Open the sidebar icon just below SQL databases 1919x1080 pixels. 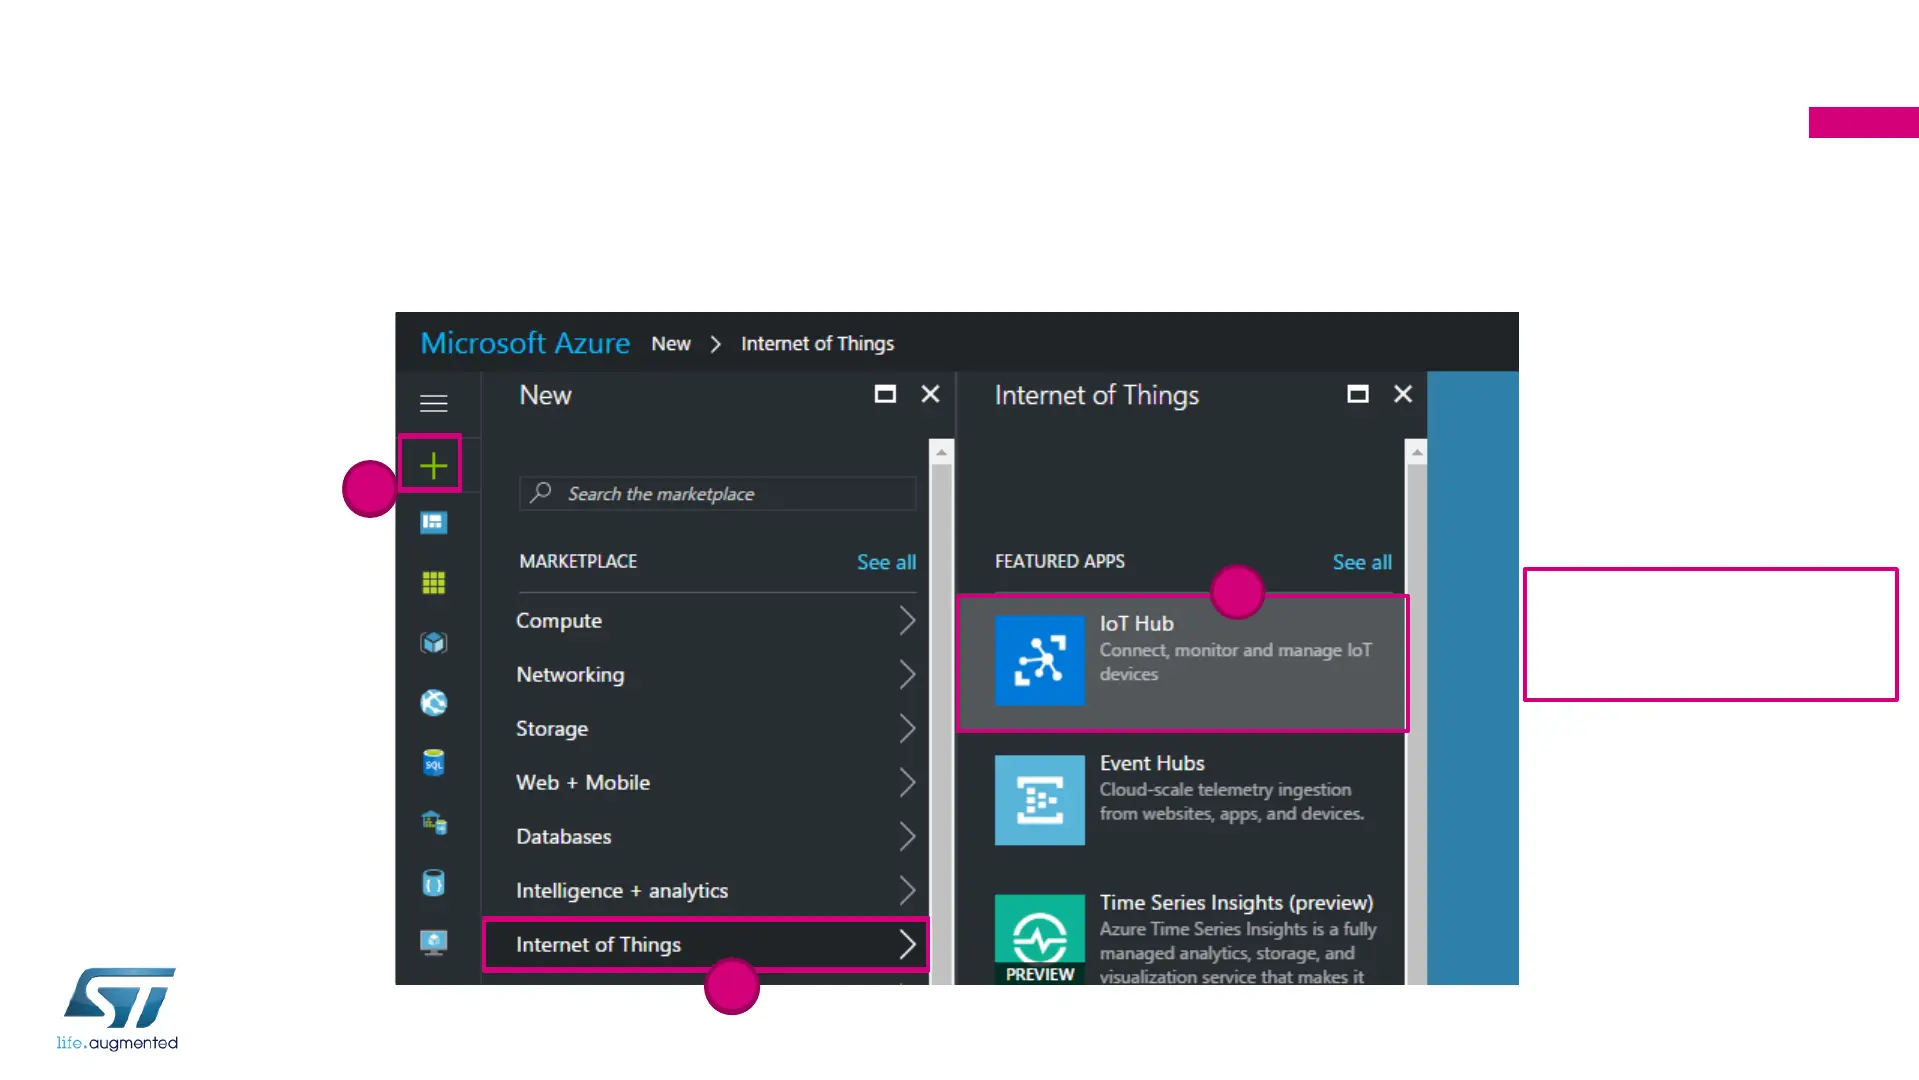click(x=433, y=823)
